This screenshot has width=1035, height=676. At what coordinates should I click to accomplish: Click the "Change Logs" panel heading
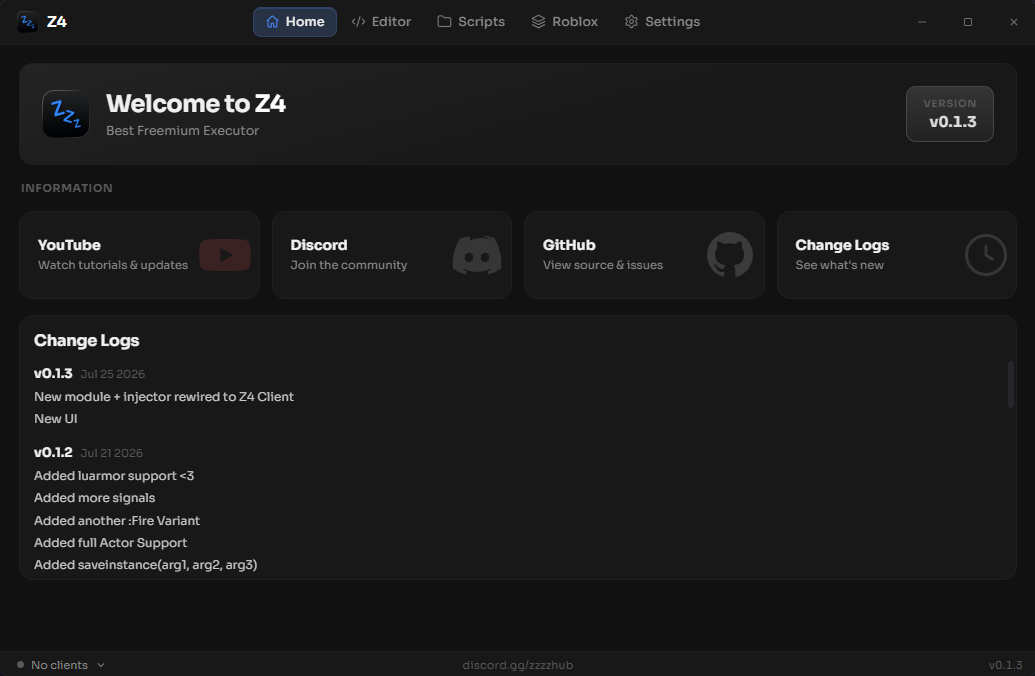point(86,341)
